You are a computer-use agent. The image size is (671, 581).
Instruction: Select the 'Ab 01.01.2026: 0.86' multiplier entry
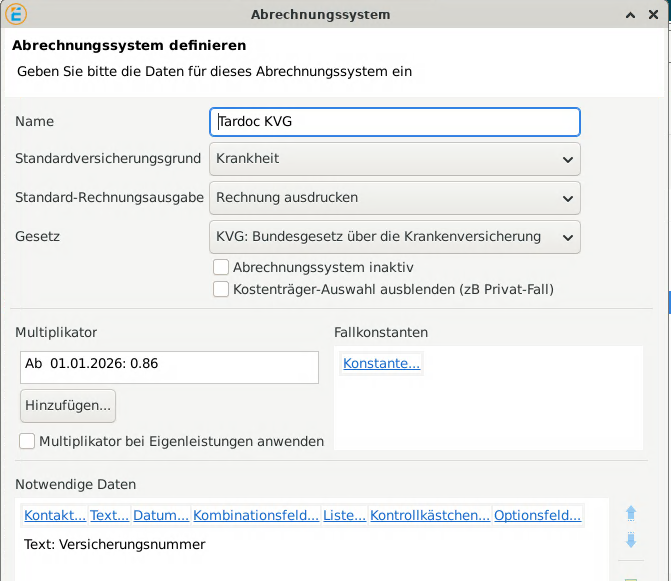(x=168, y=365)
